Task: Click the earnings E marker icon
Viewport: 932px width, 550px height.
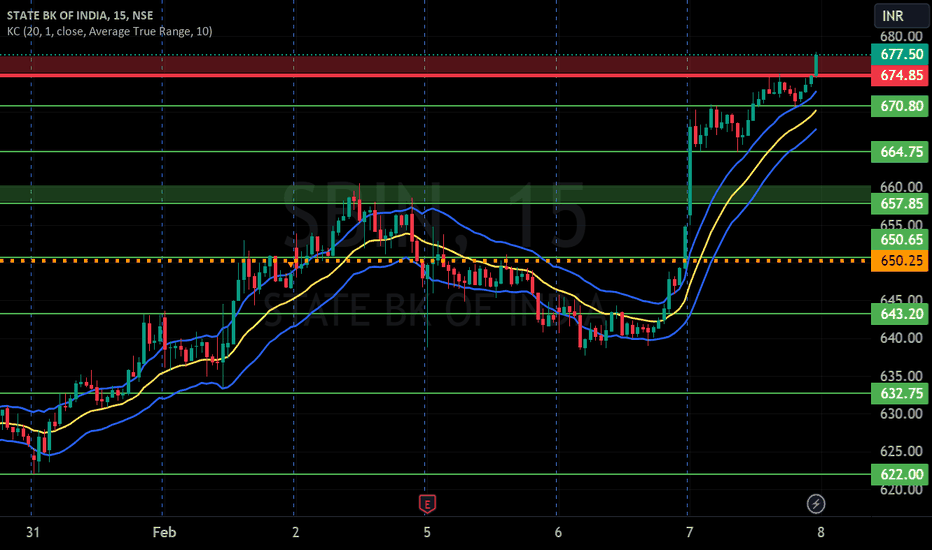Action: [x=427, y=504]
